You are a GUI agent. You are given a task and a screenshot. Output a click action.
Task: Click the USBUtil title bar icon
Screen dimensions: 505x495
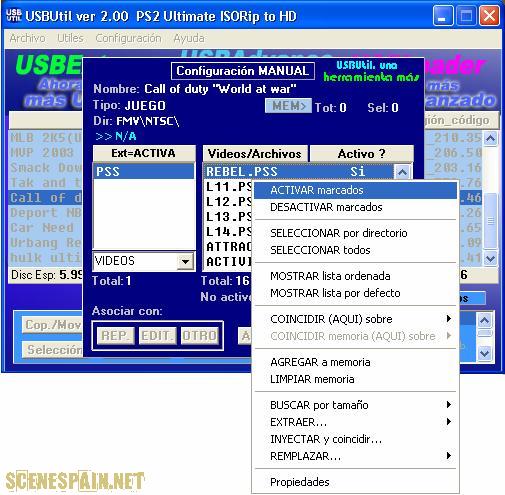(x=13, y=15)
